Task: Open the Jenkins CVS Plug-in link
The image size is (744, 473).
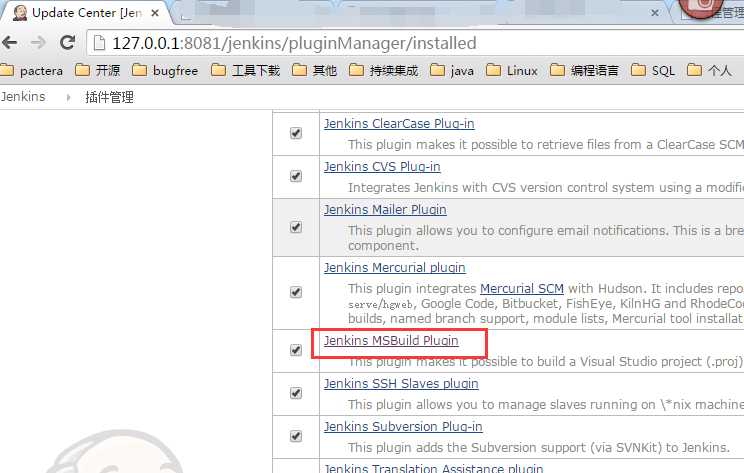Action: 382,167
